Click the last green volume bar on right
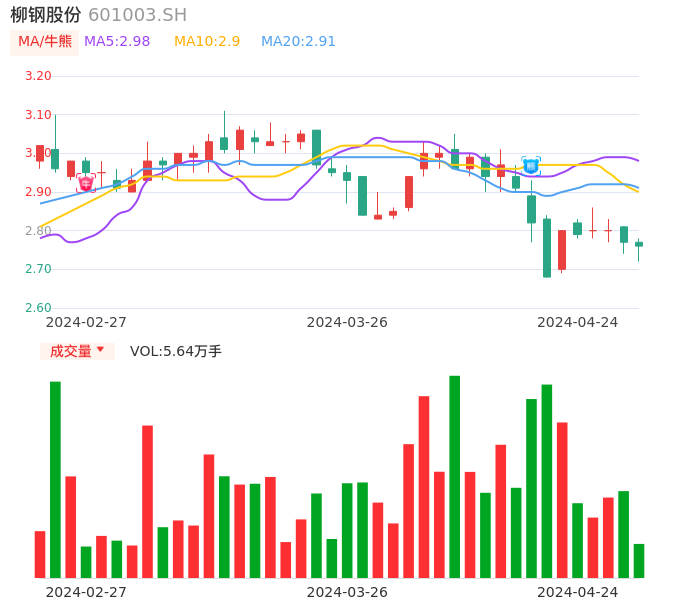The image size is (686, 606). coord(639,561)
